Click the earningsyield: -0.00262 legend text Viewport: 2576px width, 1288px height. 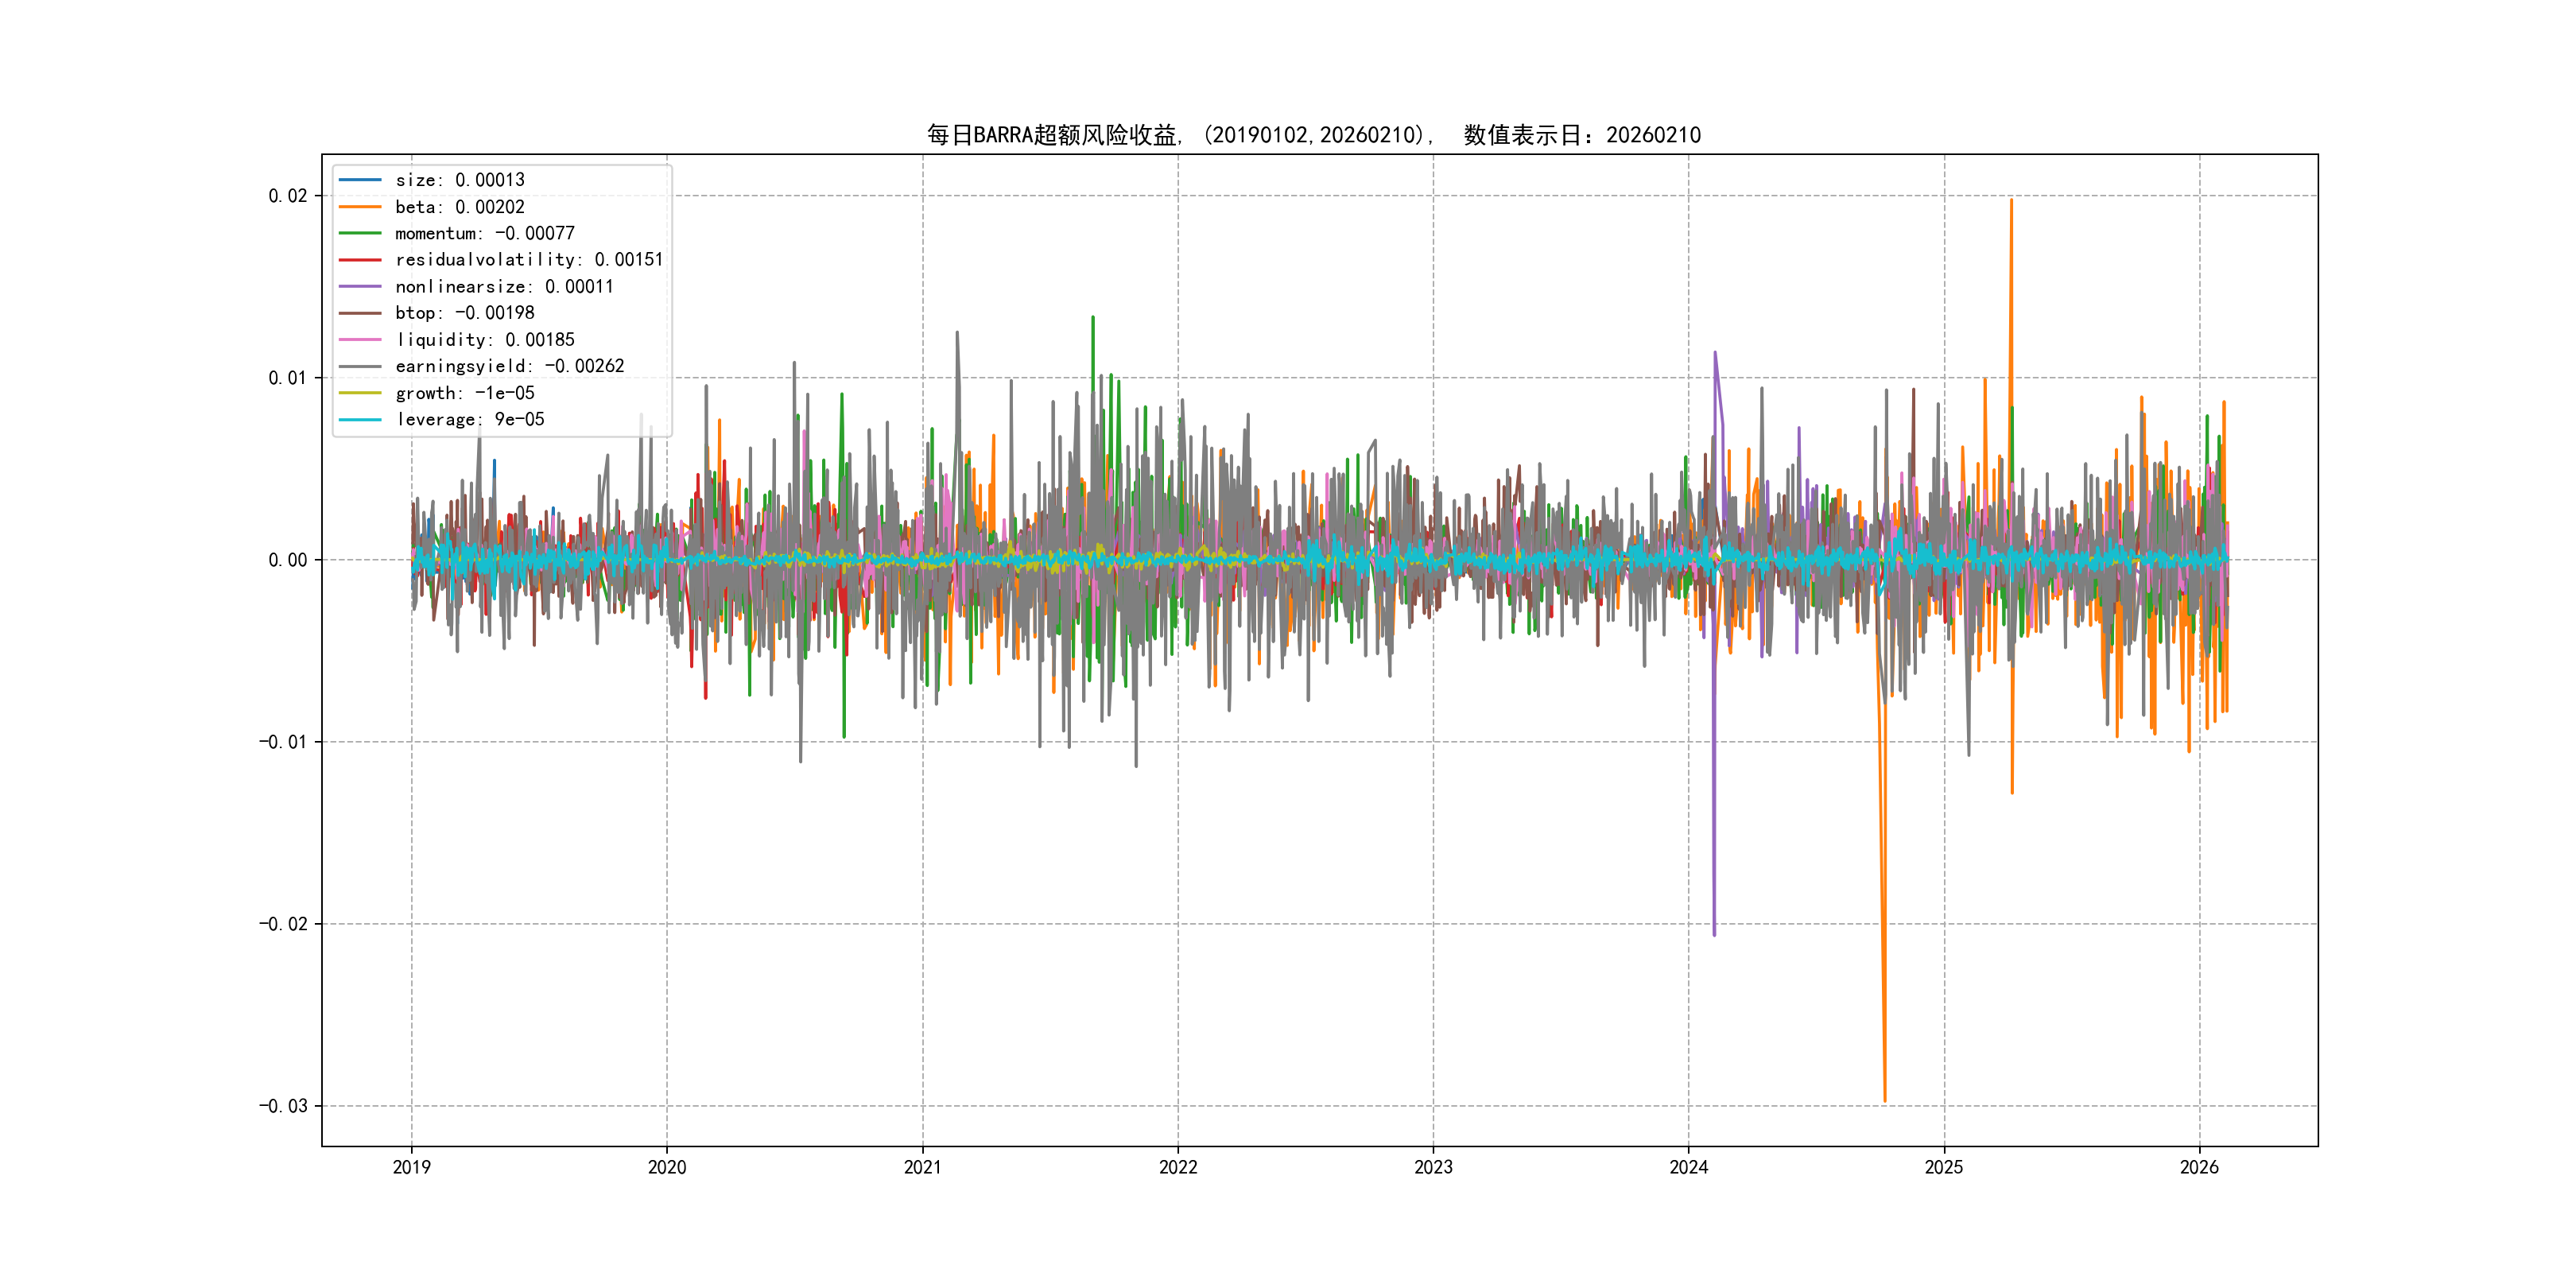[x=509, y=366]
